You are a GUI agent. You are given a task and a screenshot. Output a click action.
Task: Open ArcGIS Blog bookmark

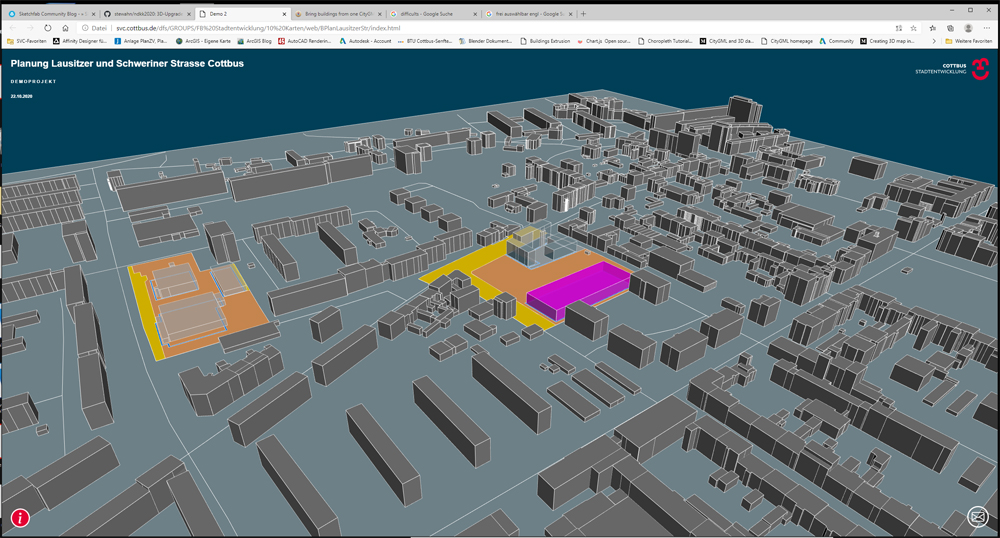pos(254,41)
